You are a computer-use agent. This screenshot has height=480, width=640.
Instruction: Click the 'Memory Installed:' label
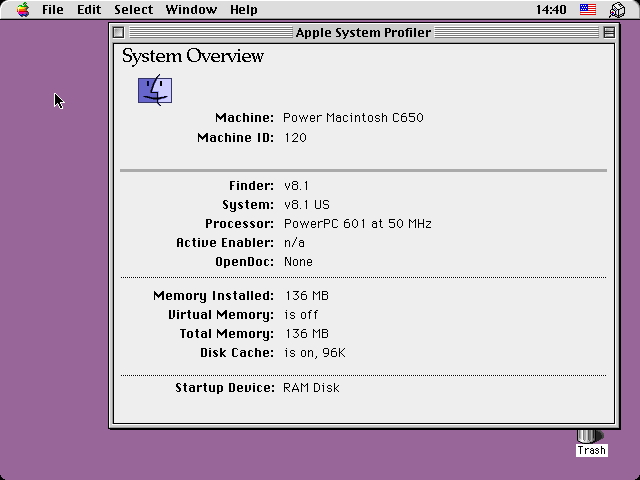[213, 296]
